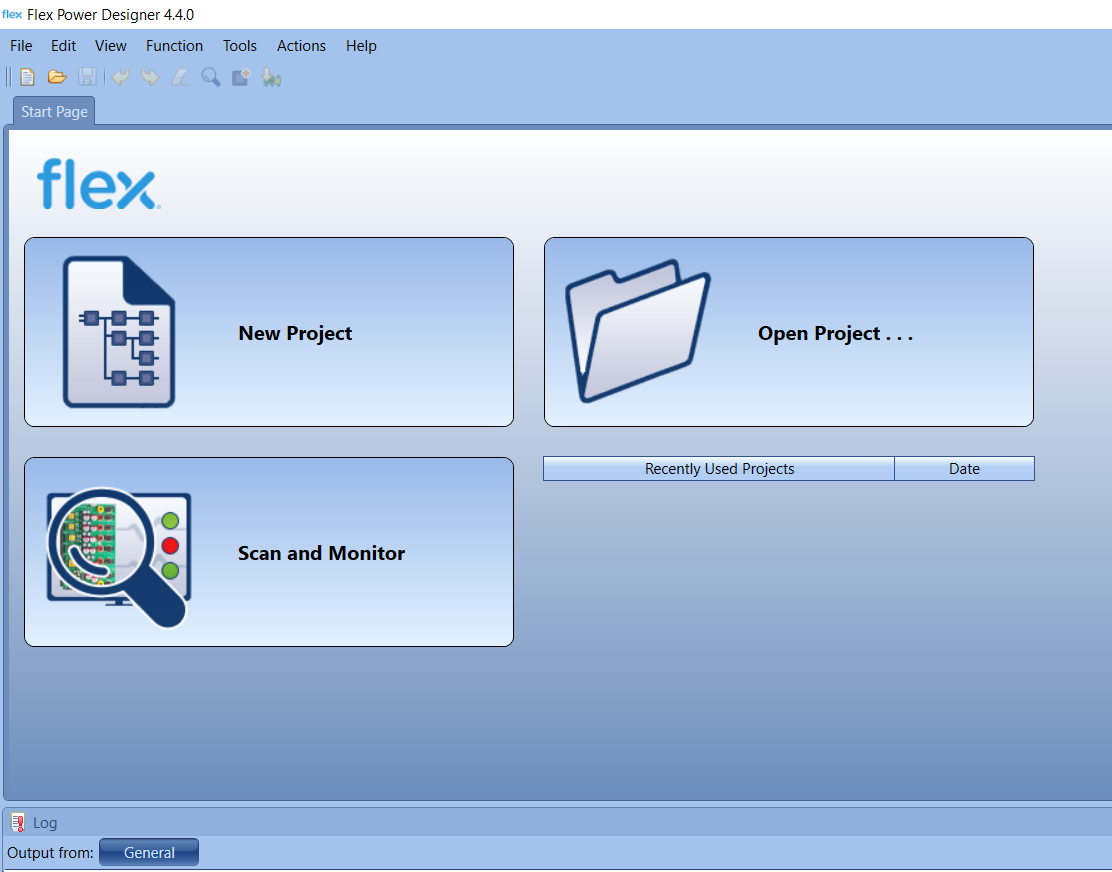Click the Scan and Monitor label text
The image size is (1112, 872).
pyautogui.click(x=321, y=553)
